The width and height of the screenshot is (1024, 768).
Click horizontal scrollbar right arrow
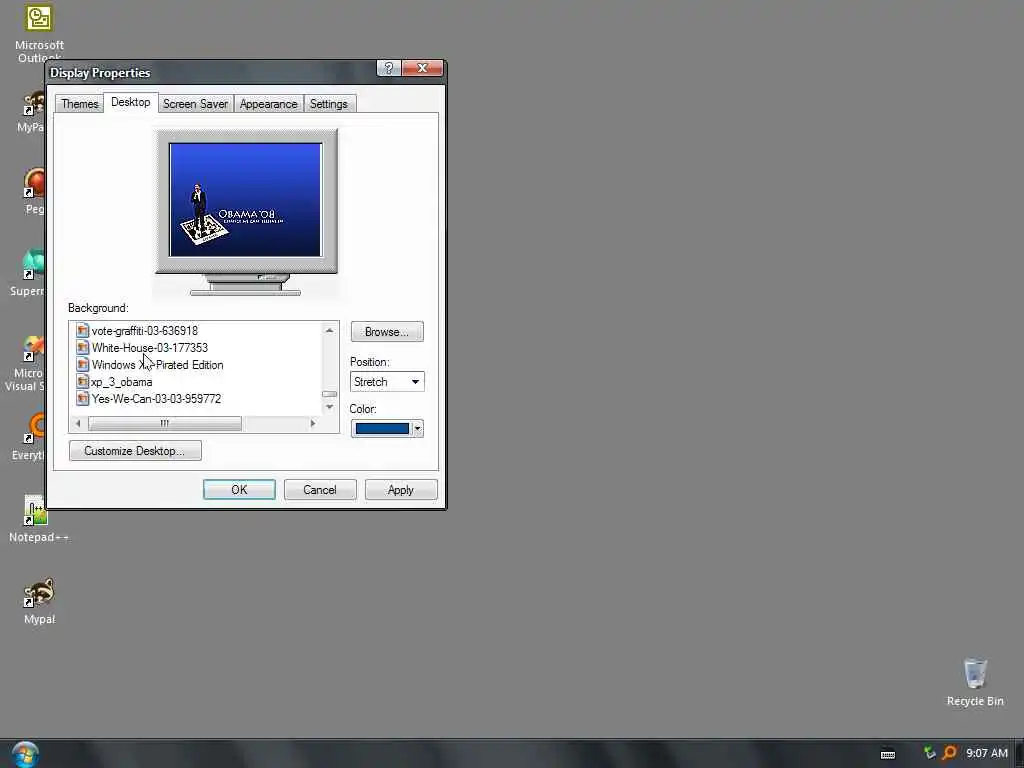(313, 423)
